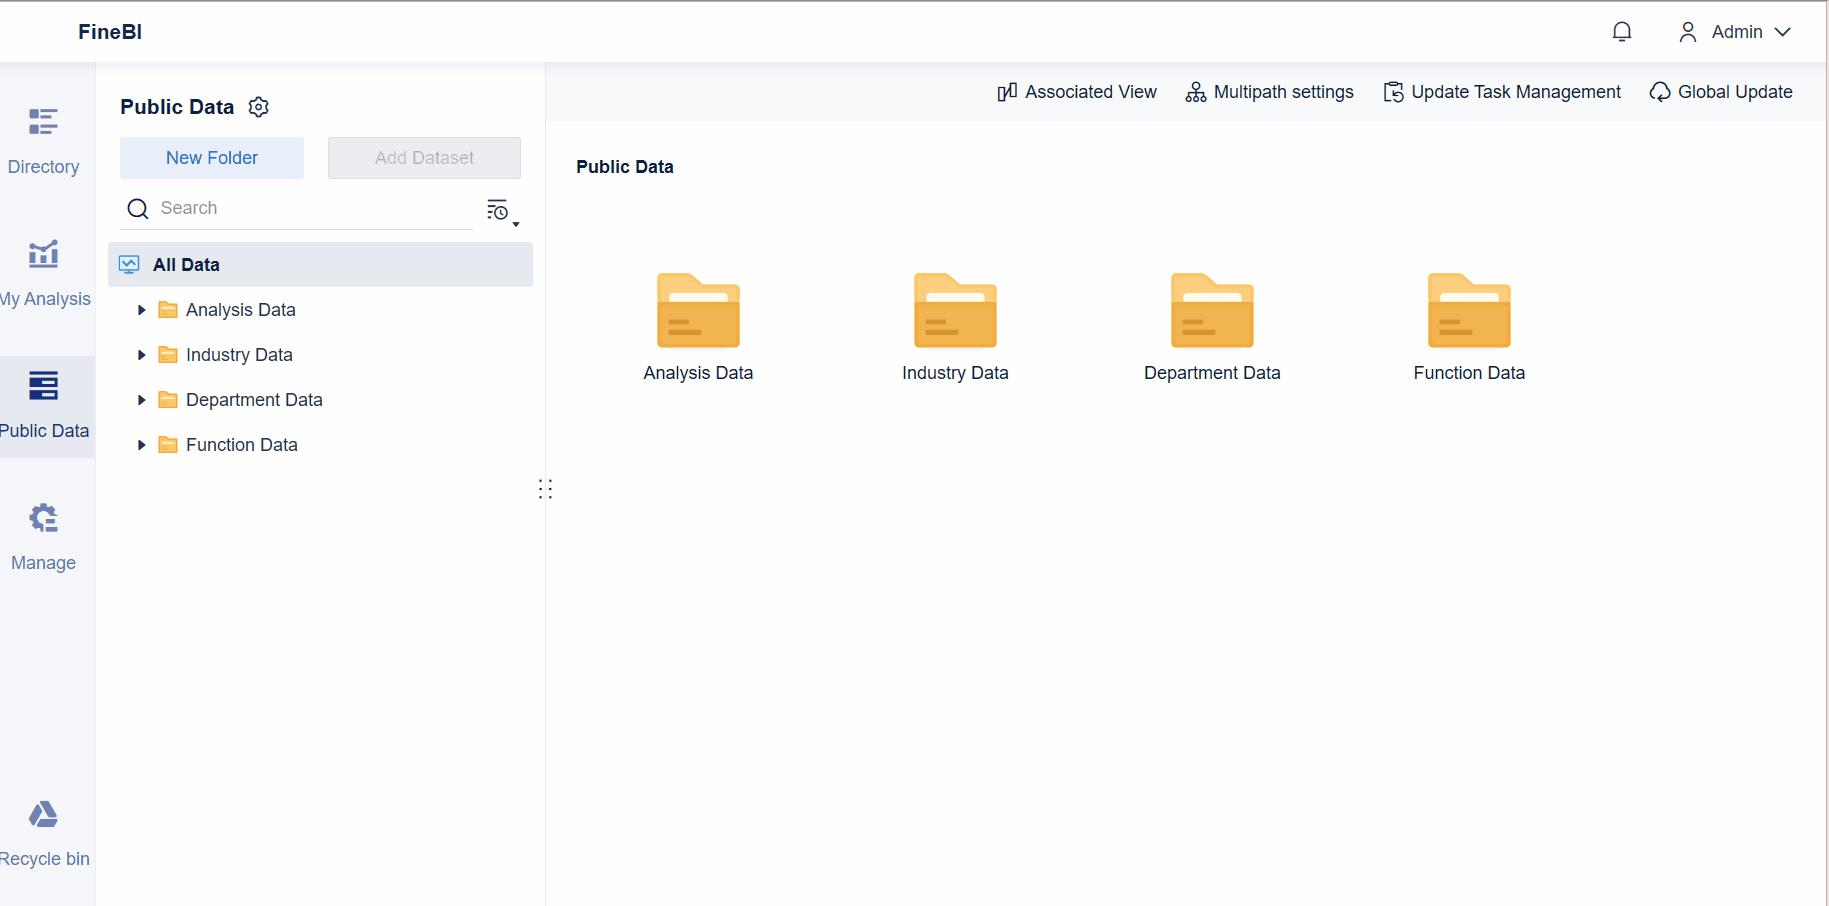Open the Admin account dropdown
The height and width of the screenshot is (906, 1829).
point(1735,31)
